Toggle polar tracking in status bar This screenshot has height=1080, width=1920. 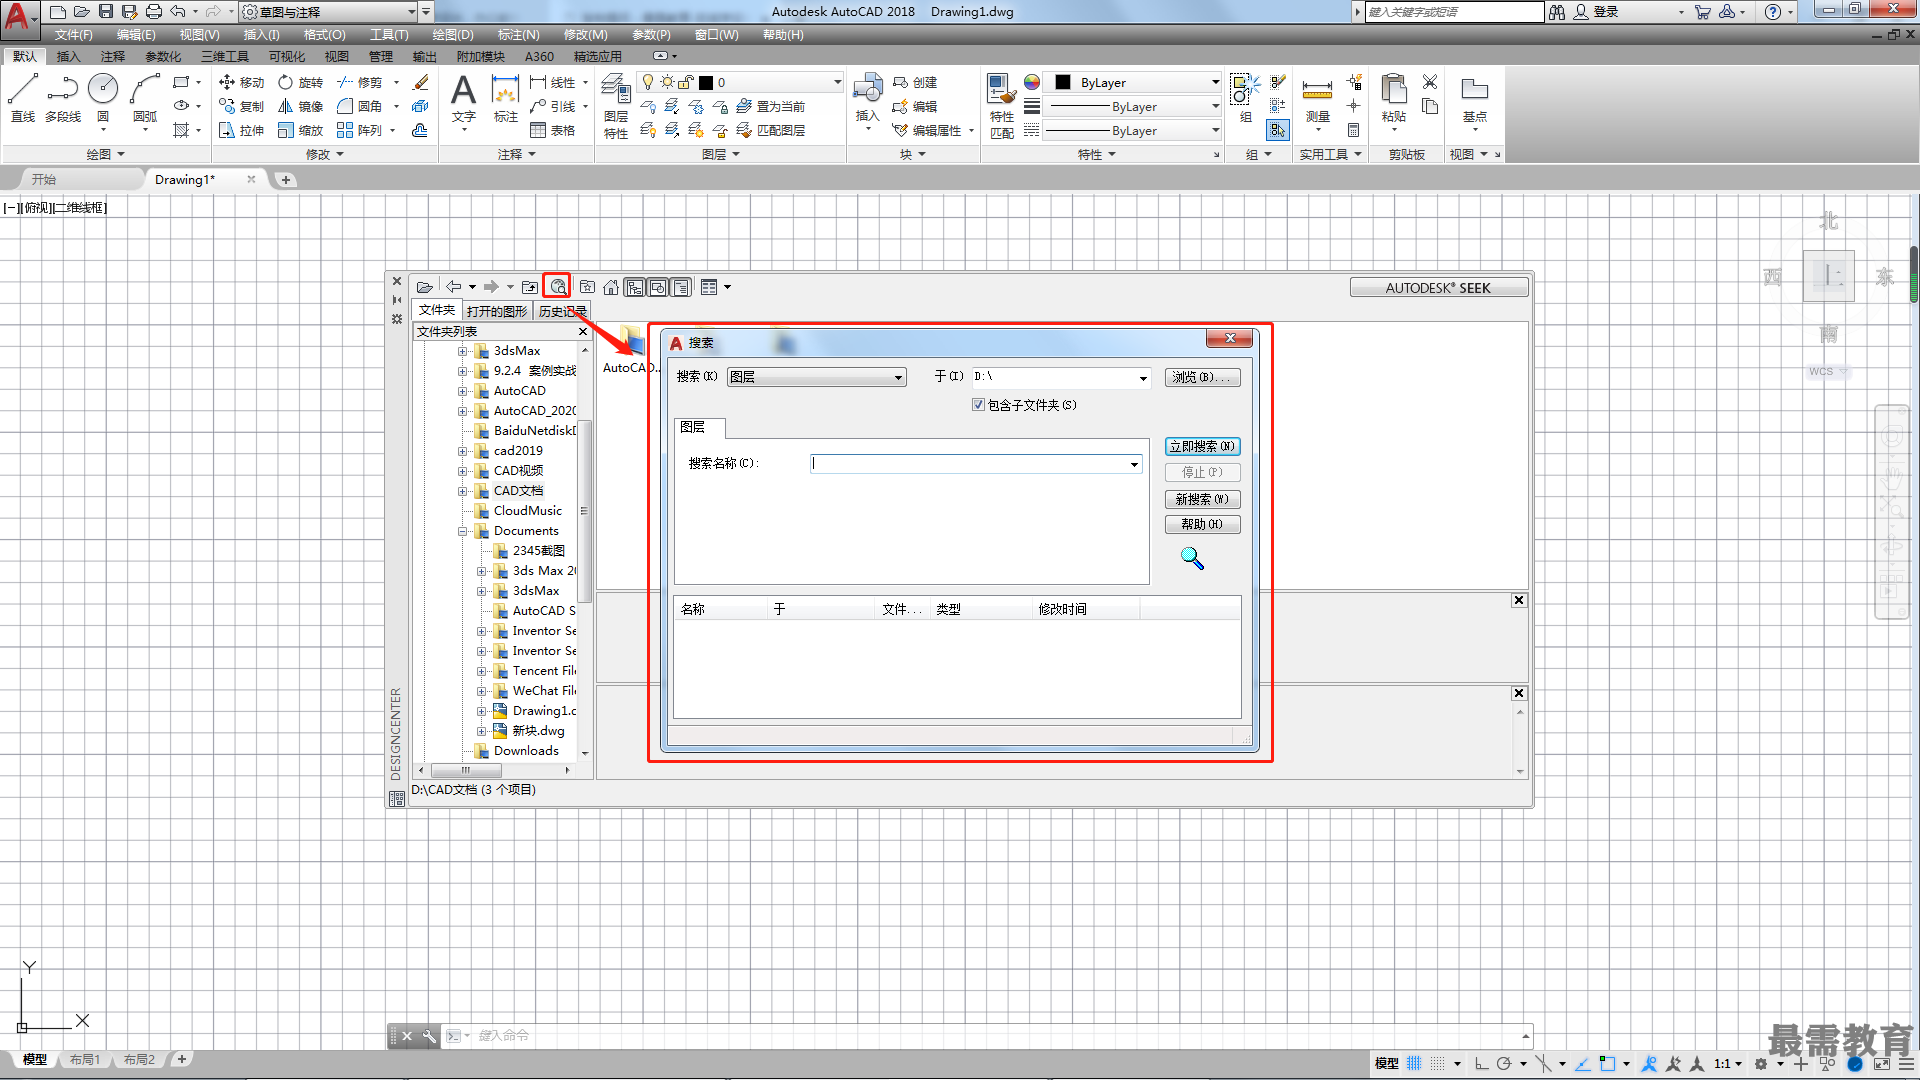(x=1504, y=1063)
